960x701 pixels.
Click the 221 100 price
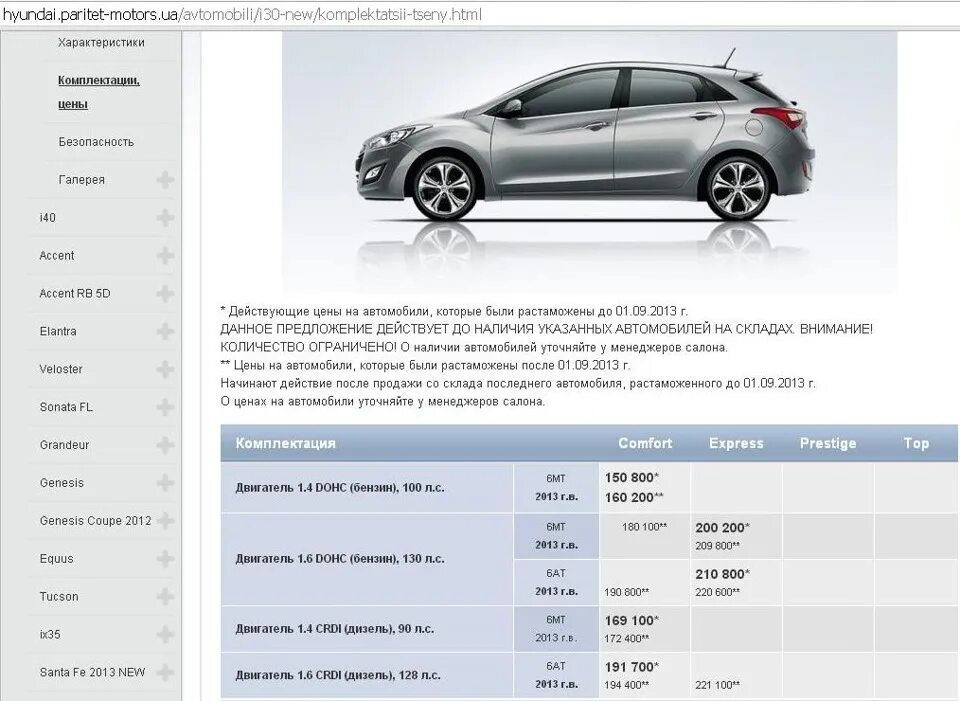(x=718, y=685)
